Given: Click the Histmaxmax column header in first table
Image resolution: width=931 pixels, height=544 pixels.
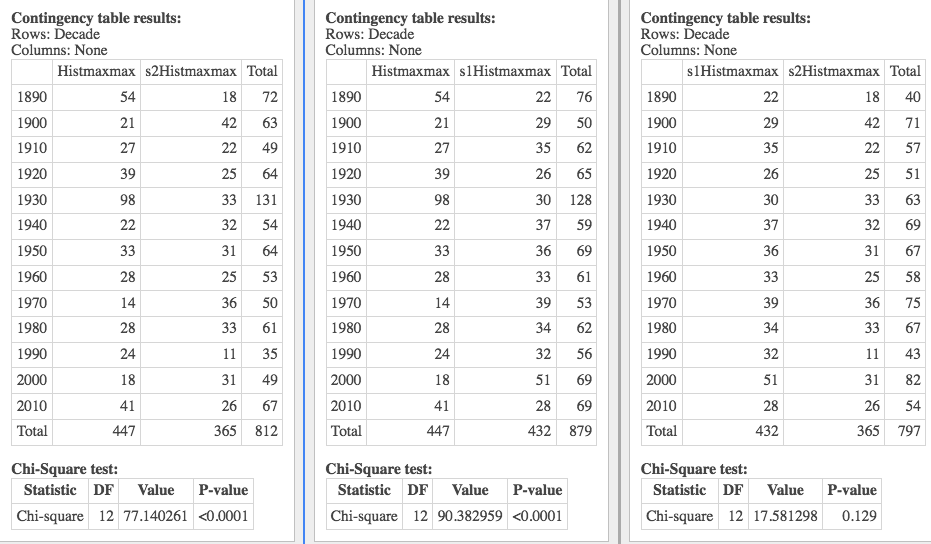Looking at the screenshot, I should (96, 71).
